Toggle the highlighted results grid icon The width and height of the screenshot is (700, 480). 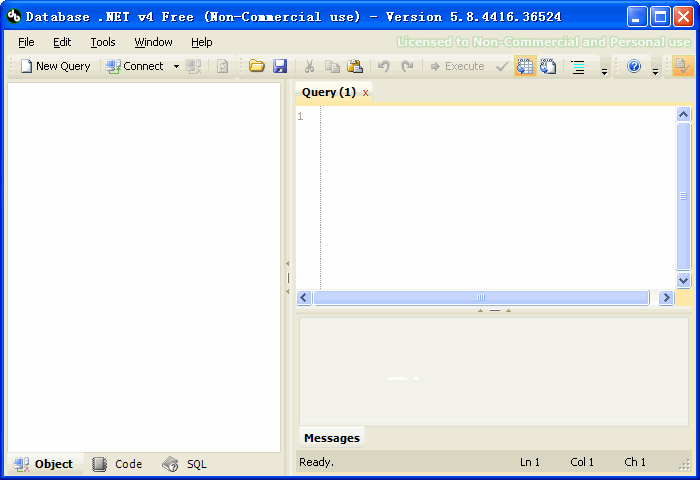pos(525,66)
